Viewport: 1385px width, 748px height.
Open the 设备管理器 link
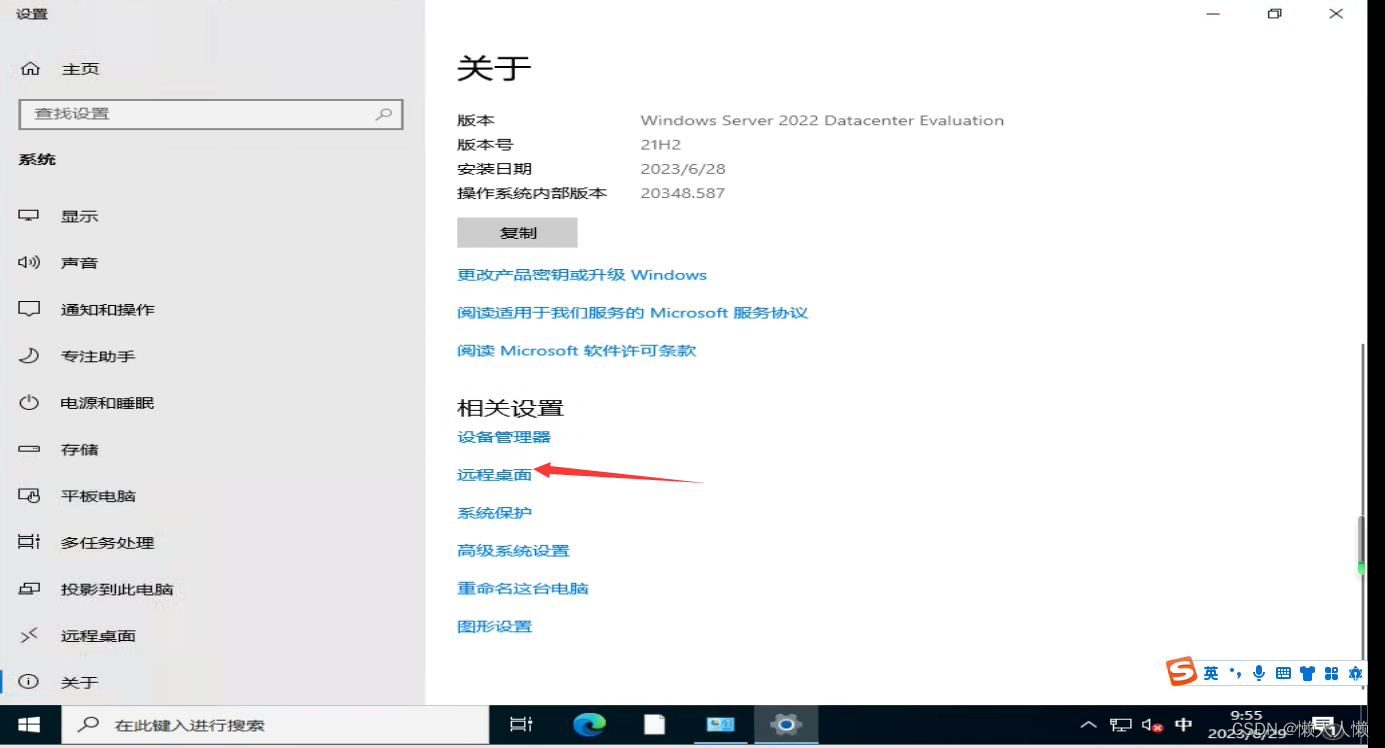[504, 437]
